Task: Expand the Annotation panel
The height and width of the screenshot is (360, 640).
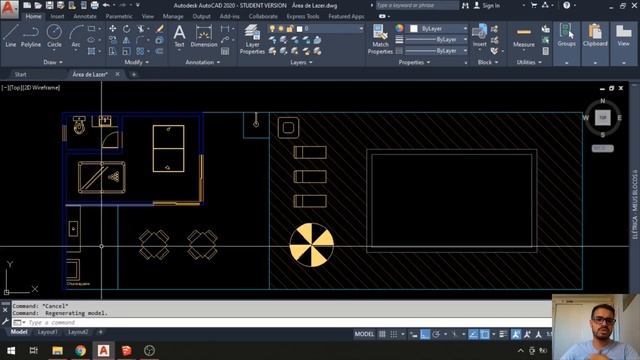Action: tap(203, 62)
